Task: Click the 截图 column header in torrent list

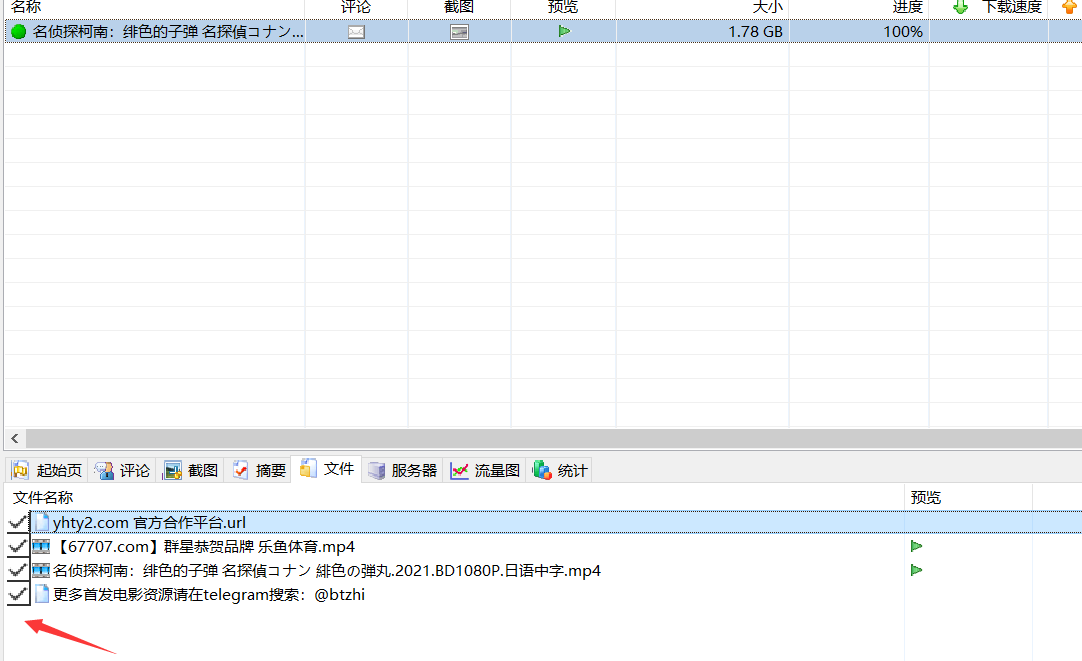Action: (x=459, y=7)
